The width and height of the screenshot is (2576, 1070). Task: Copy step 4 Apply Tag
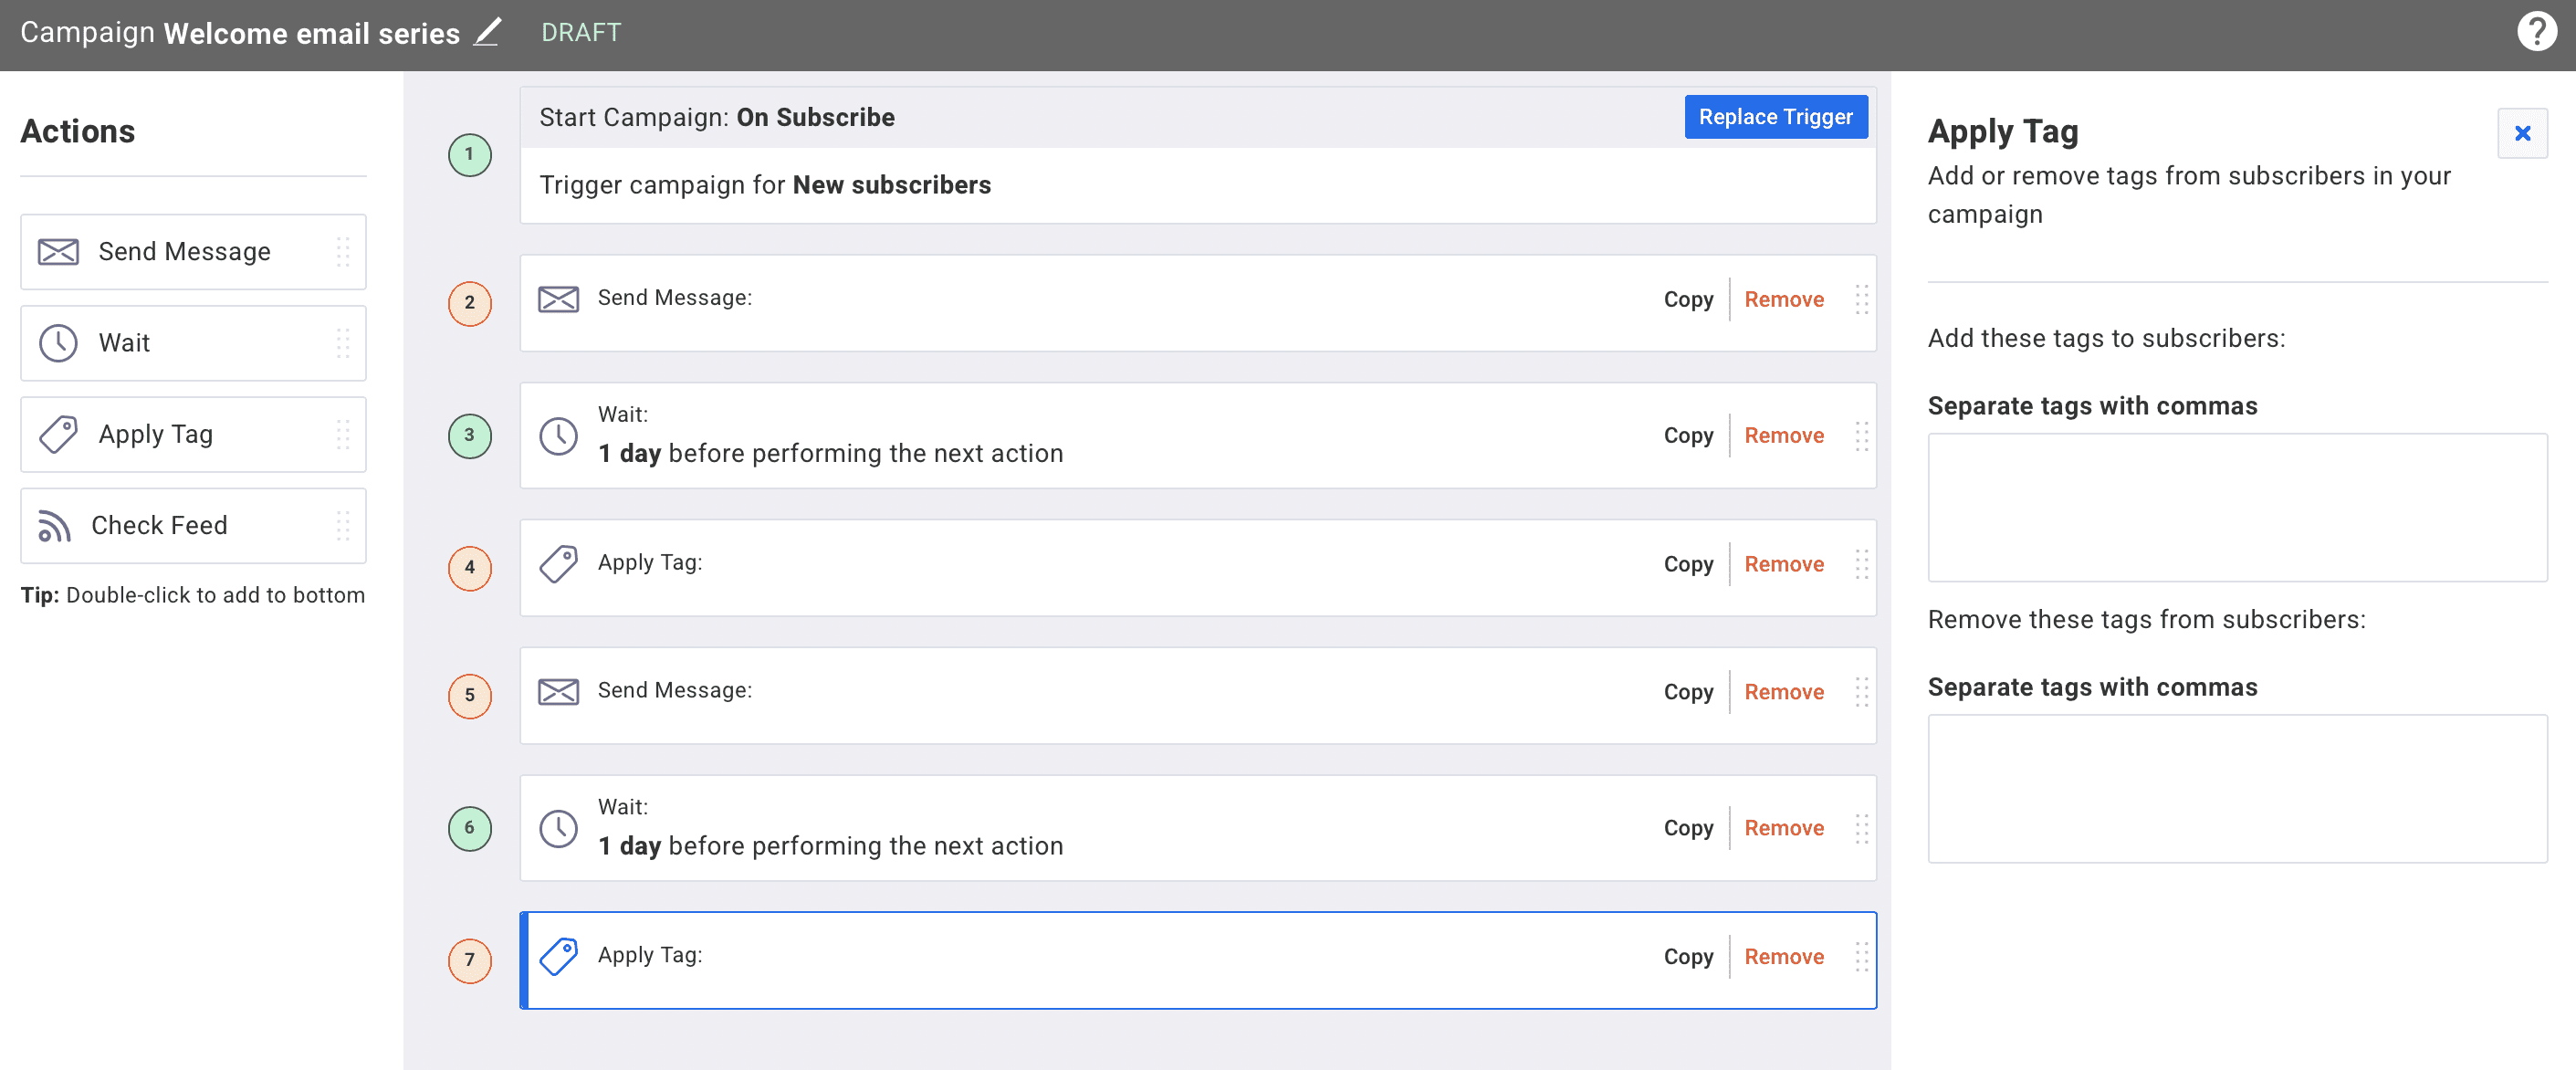pyautogui.click(x=1688, y=564)
